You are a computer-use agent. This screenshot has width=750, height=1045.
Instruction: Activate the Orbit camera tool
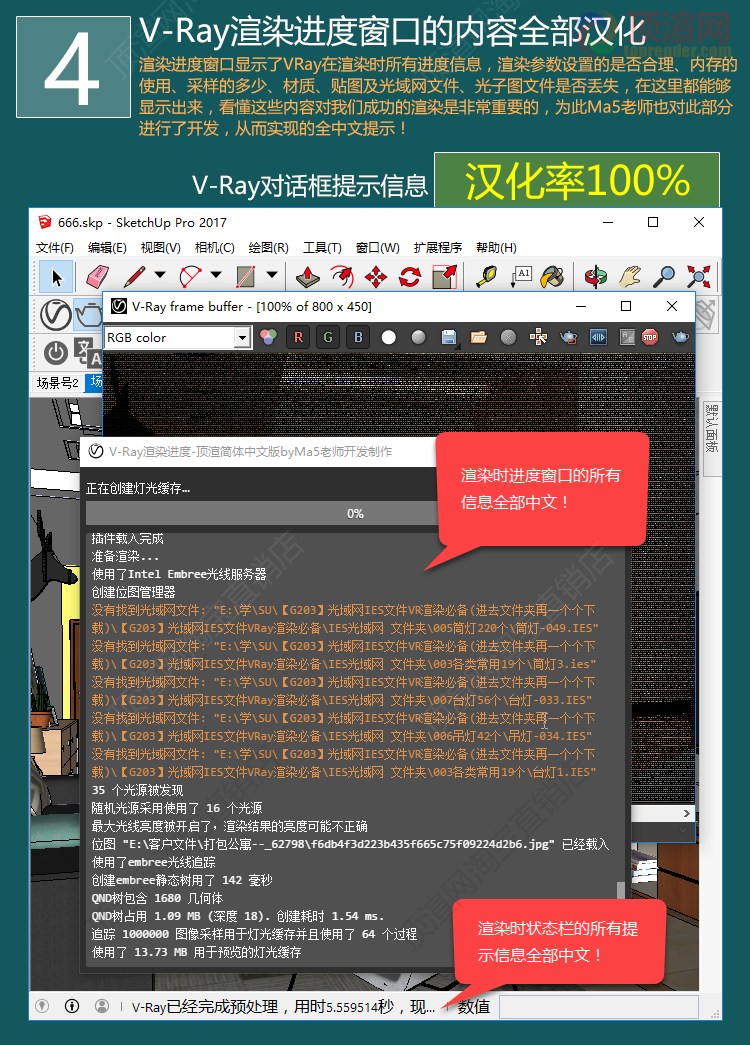point(595,277)
